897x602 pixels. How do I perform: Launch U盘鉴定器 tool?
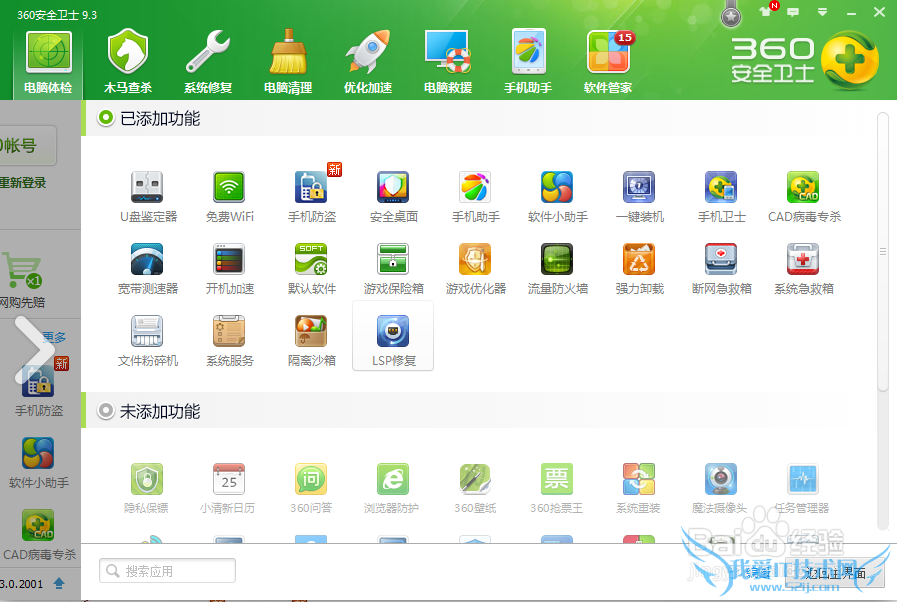click(x=148, y=197)
